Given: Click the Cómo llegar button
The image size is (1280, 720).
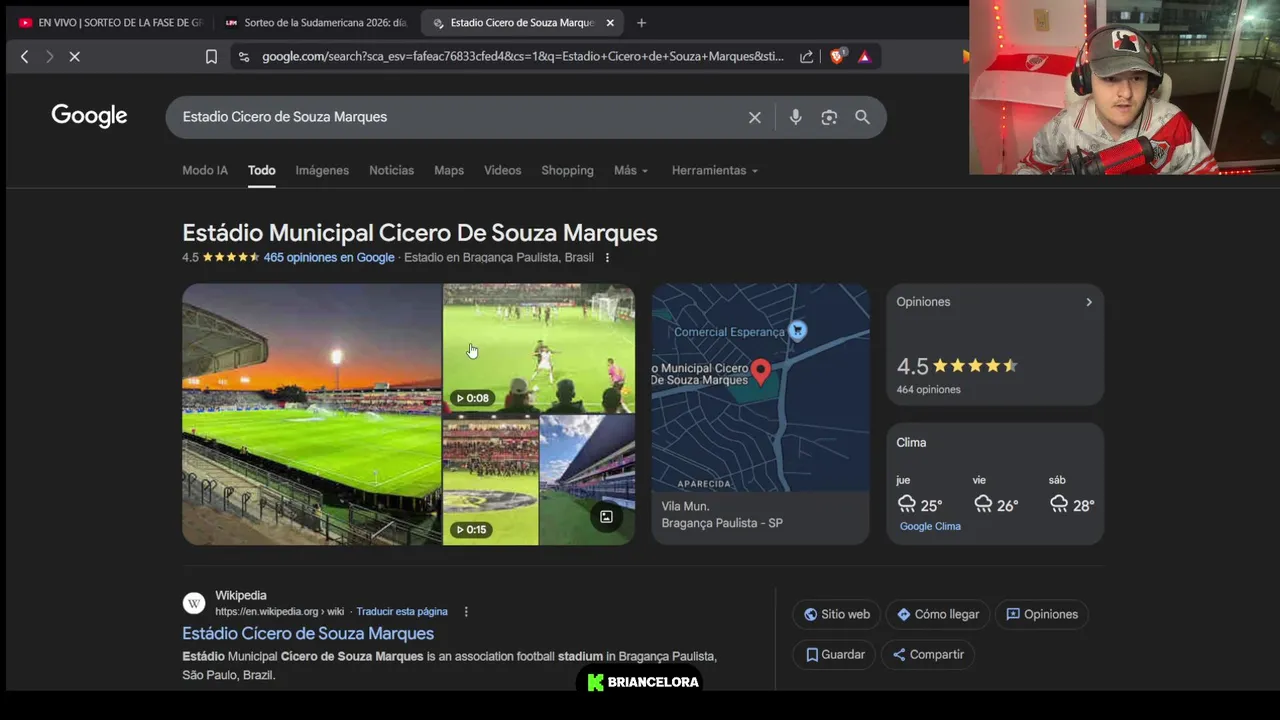Looking at the screenshot, I should point(938,614).
